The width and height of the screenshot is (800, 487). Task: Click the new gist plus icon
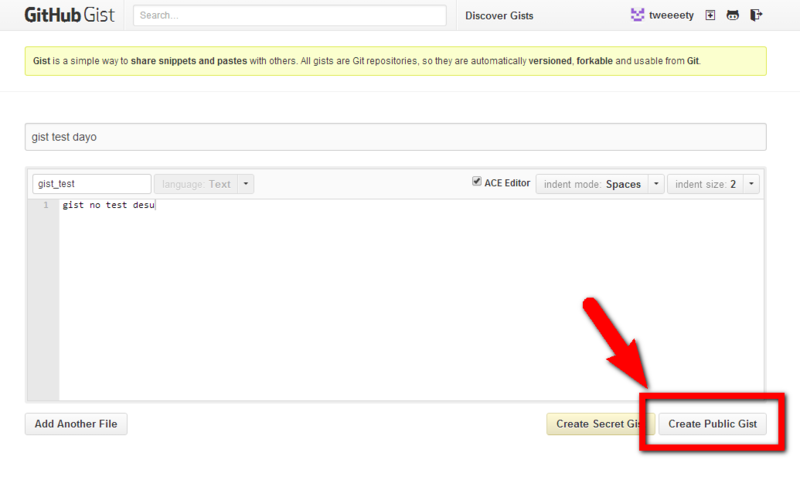click(x=710, y=15)
